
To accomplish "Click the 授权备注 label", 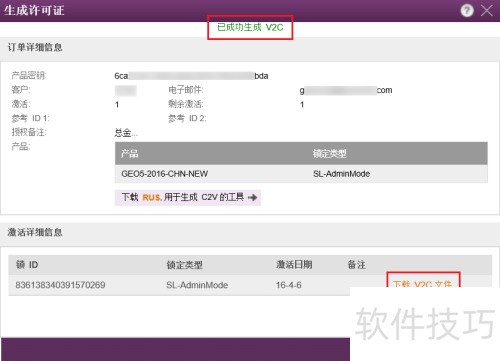I will click(29, 132).
